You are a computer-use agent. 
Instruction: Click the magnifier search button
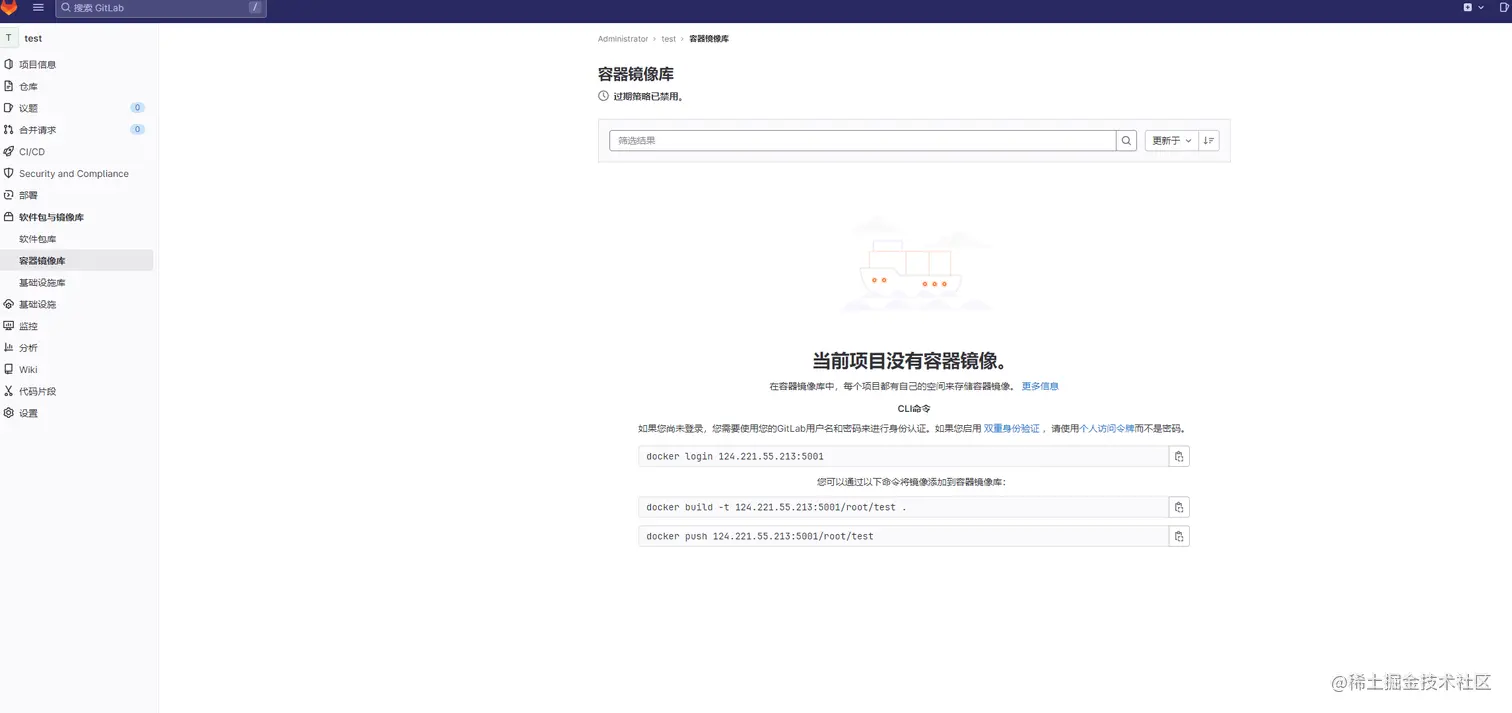coord(1127,141)
